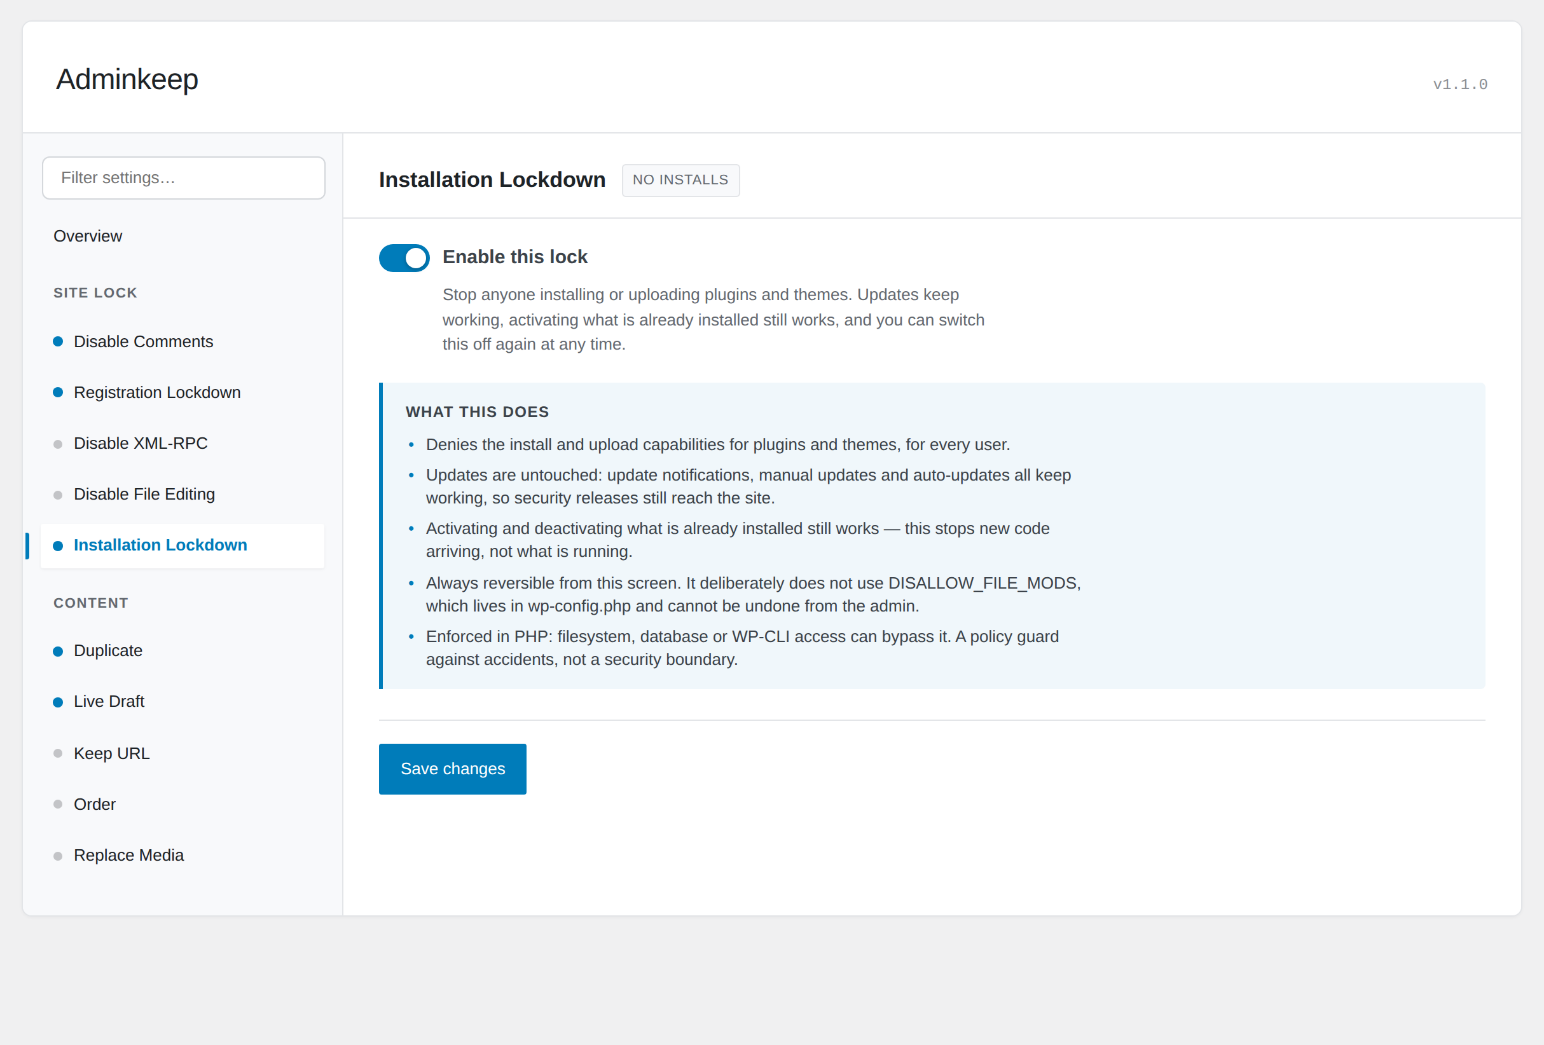Select Disable XML-RPC in sidebar
This screenshot has height=1045, width=1544.
[183, 444]
